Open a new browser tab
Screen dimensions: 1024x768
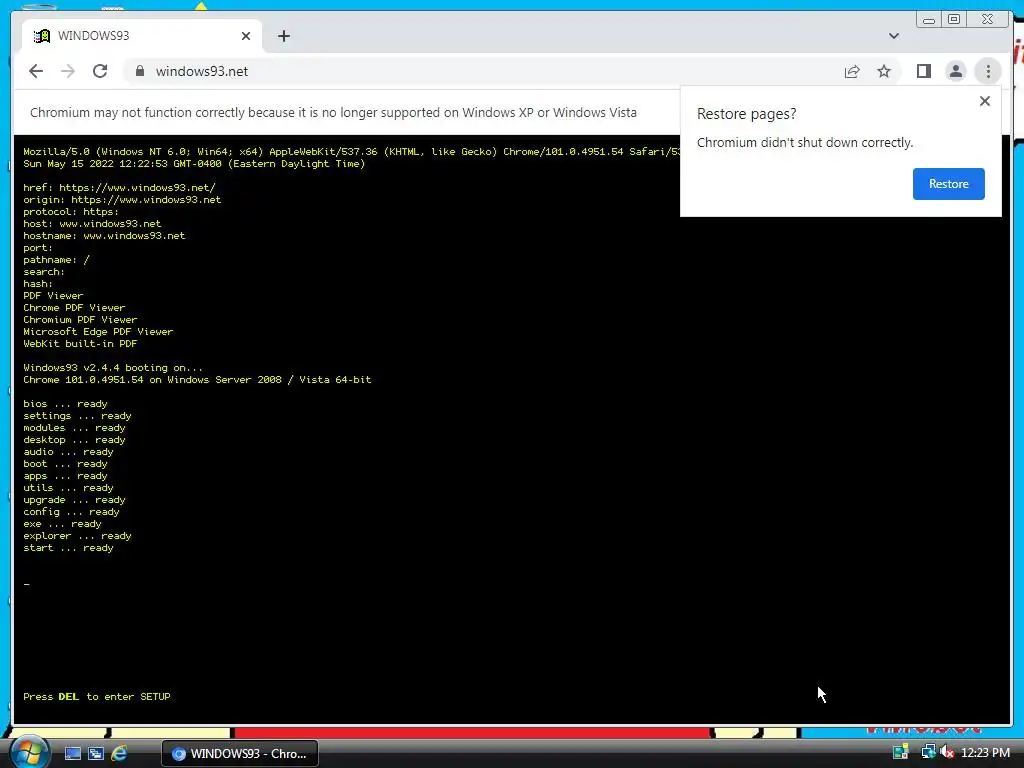tap(283, 36)
